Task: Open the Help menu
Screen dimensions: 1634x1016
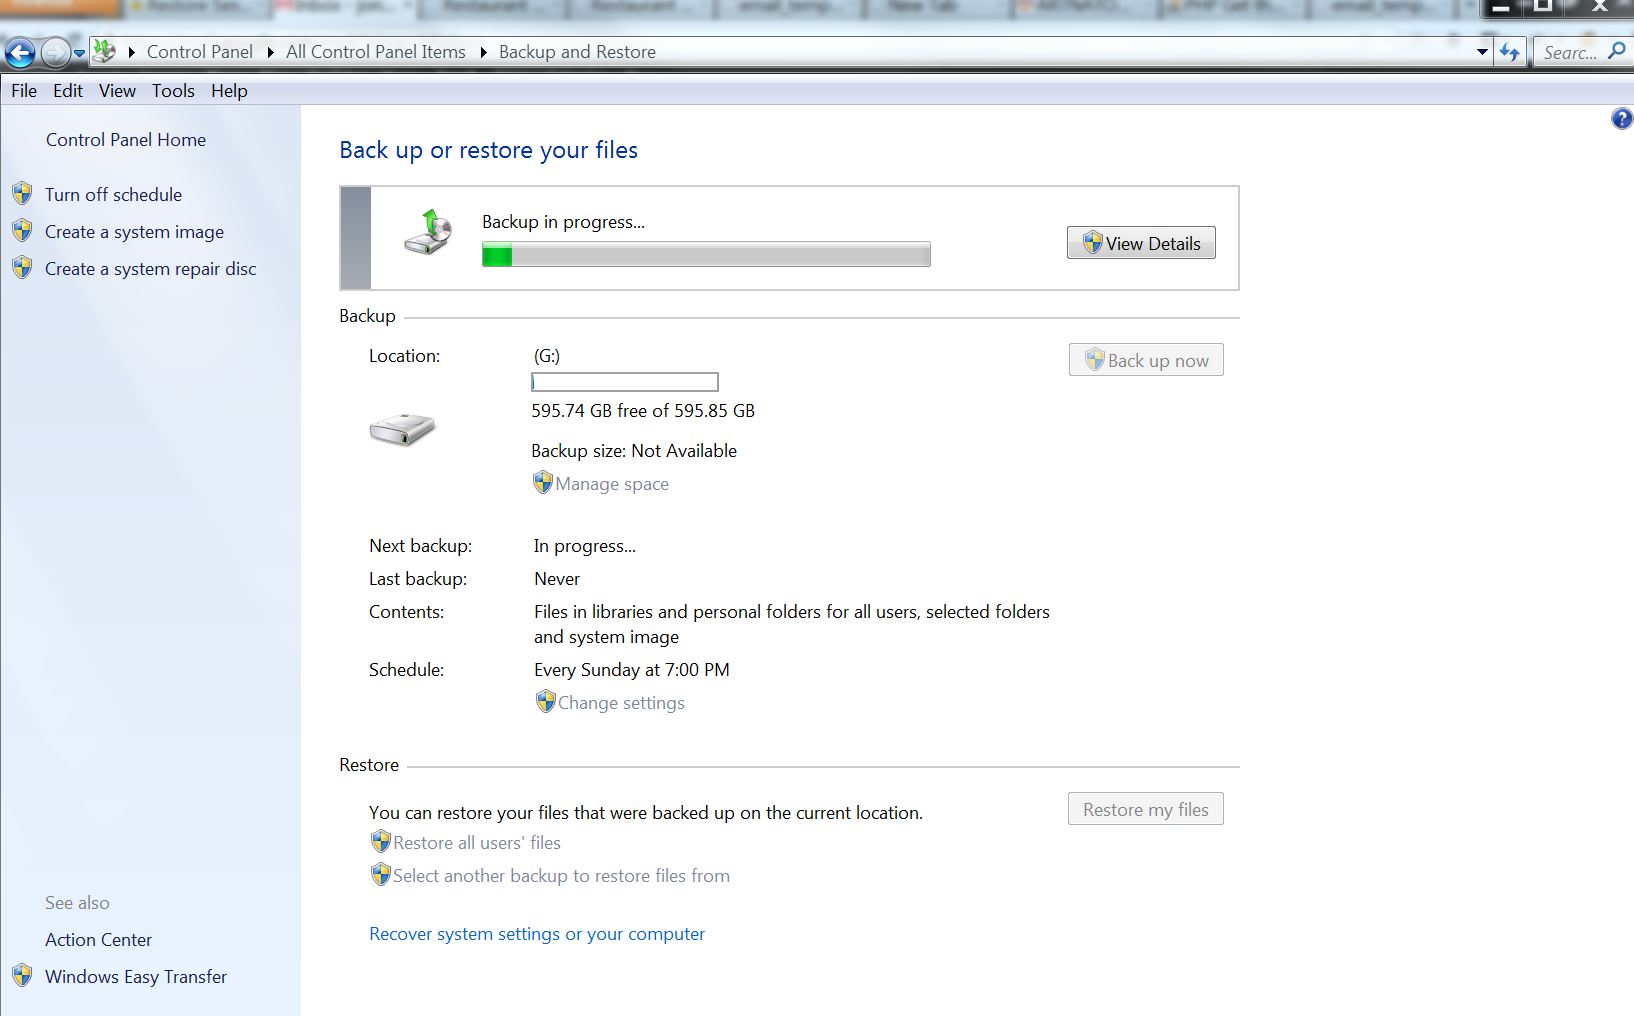Action: coord(229,91)
